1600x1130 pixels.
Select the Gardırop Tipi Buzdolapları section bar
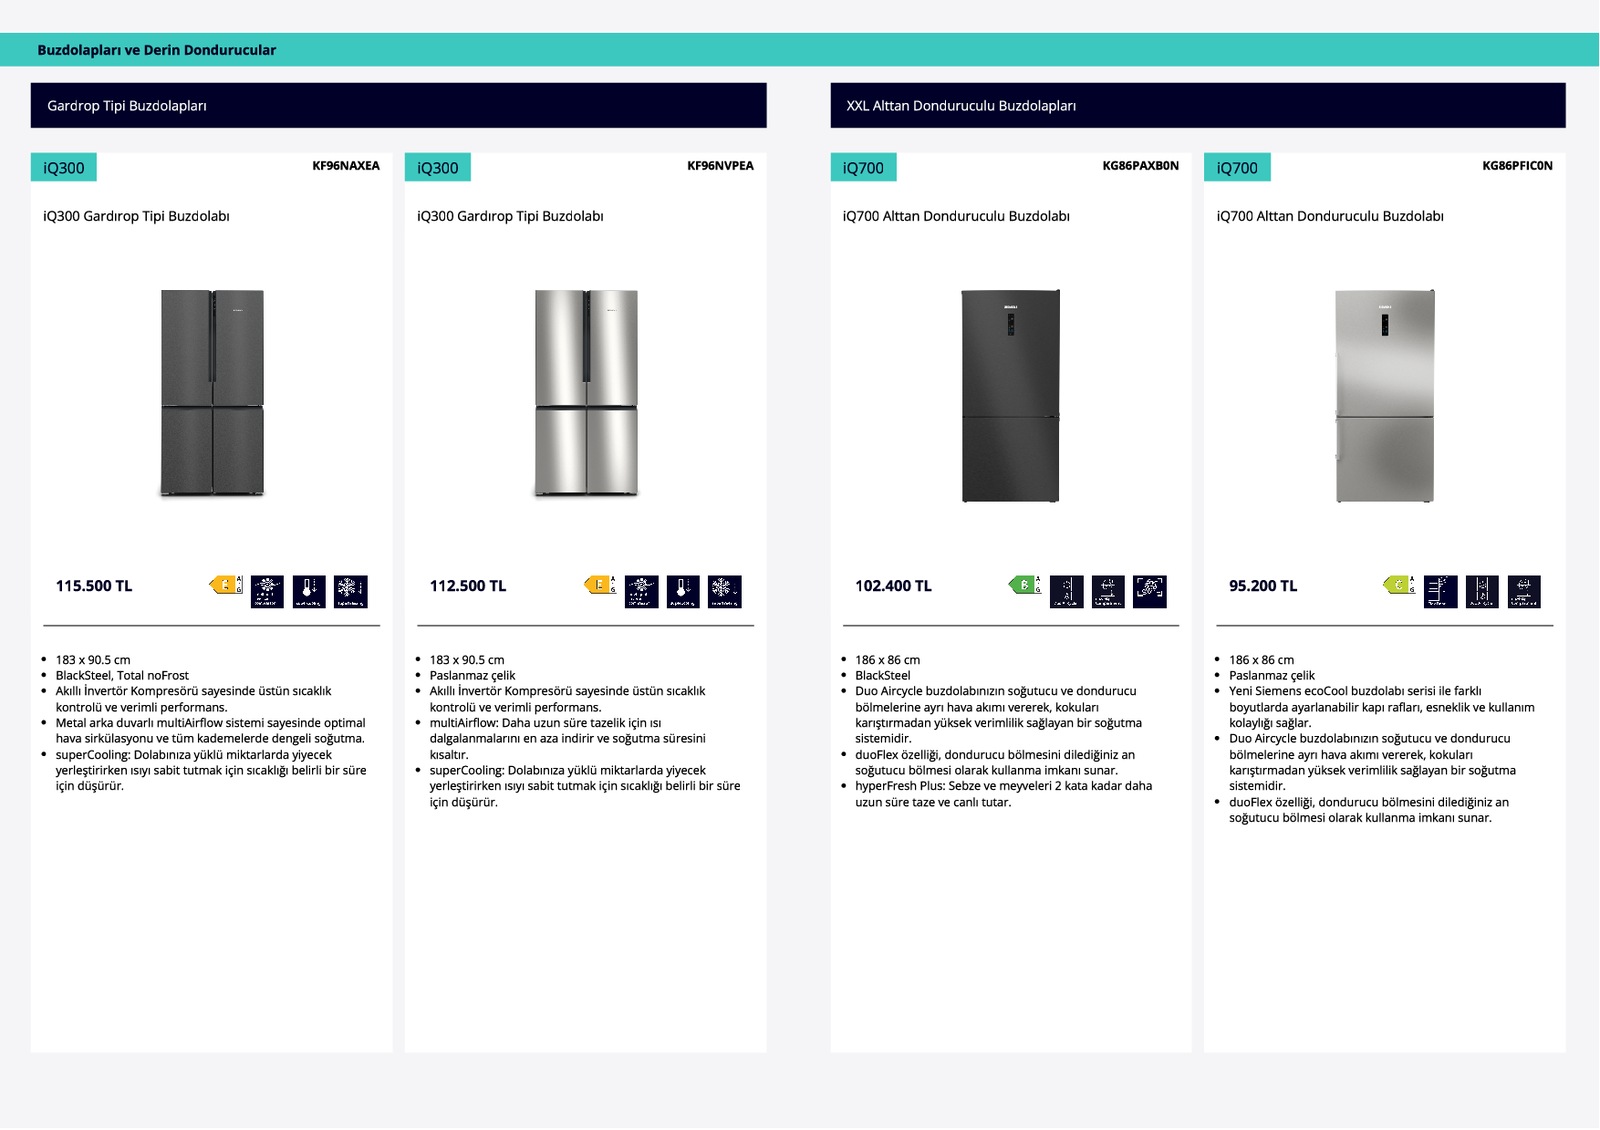[398, 105]
